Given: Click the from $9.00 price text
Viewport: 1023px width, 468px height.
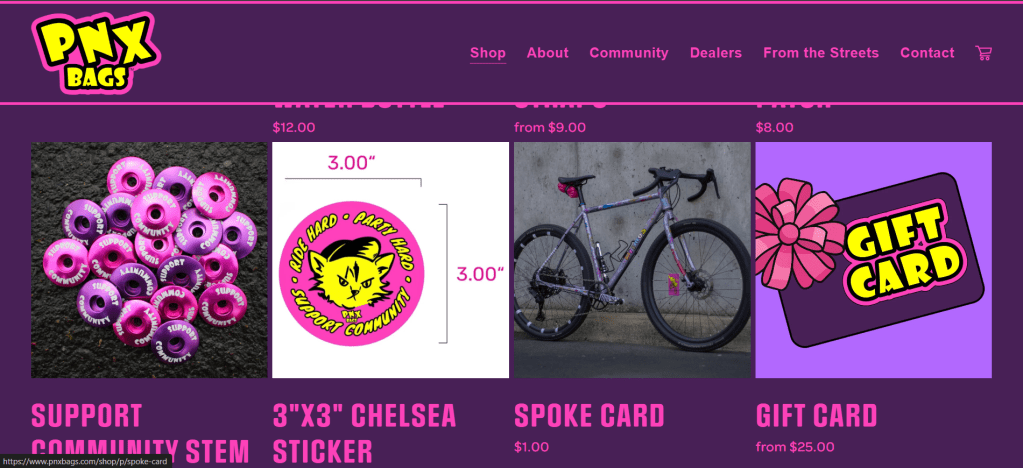Looking at the screenshot, I should [x=550, y=127].
